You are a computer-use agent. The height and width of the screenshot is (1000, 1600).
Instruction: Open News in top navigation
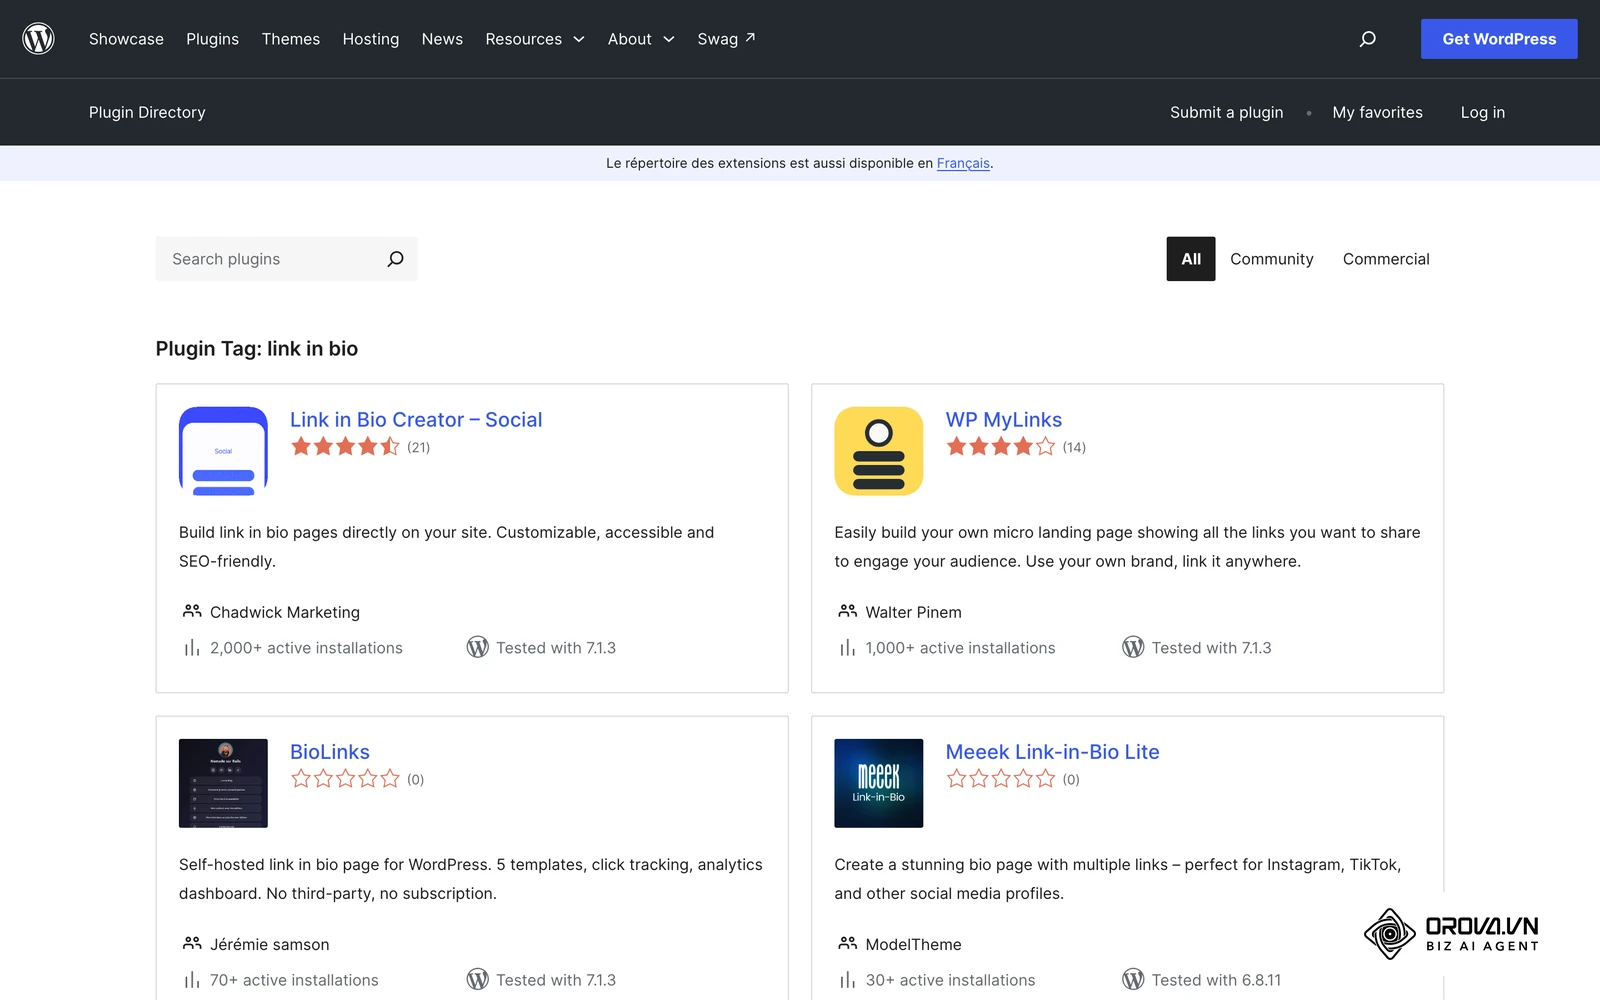point(442,39)
